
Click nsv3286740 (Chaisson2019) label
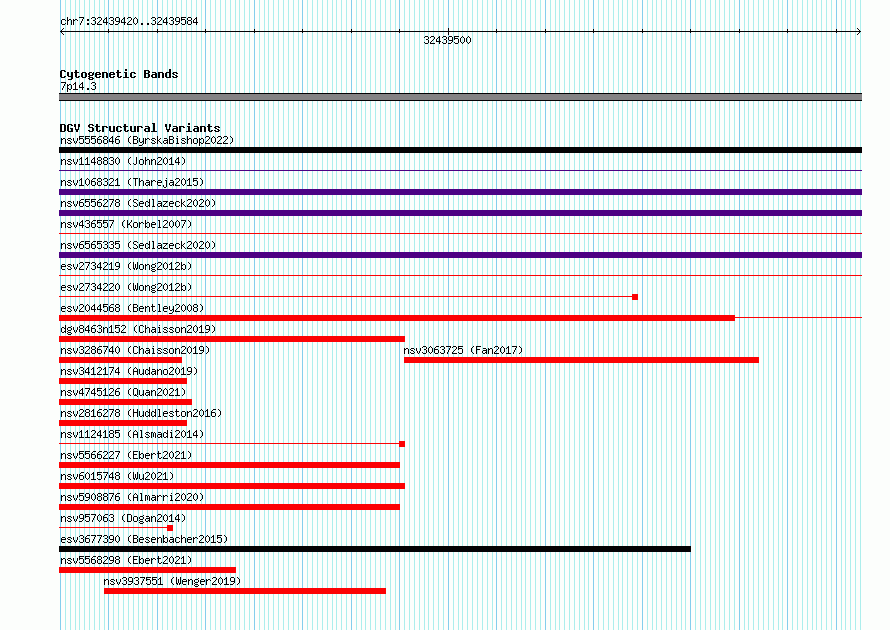click(135, 350)
